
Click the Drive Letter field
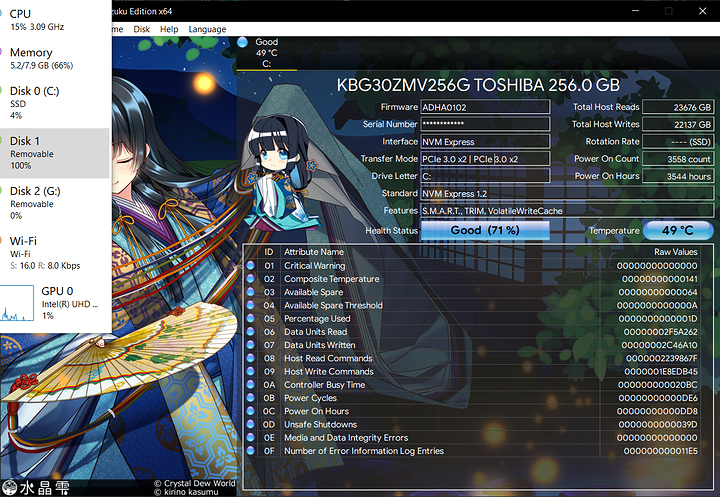point(485,176)
